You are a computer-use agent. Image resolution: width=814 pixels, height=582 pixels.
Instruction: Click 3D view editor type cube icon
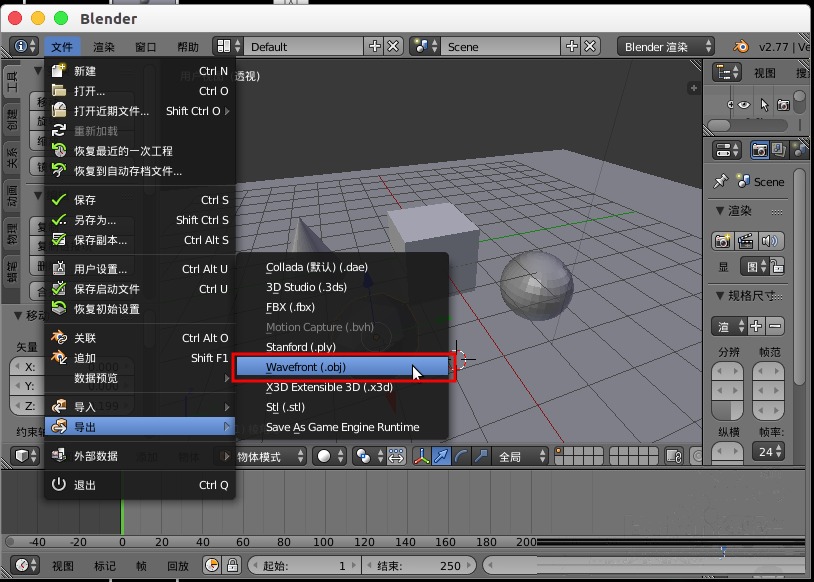(25, 457)
